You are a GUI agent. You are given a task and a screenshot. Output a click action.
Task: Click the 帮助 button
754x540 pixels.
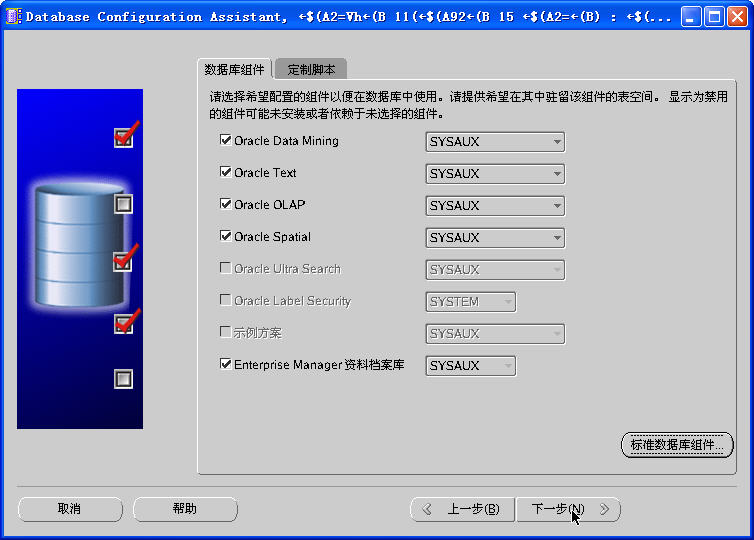click(x=185, y=509)
